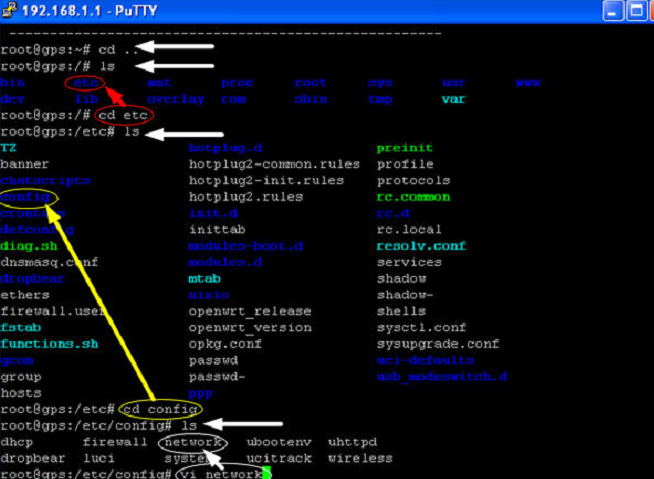Click the green terminal cursor block

tap(267, 473)
